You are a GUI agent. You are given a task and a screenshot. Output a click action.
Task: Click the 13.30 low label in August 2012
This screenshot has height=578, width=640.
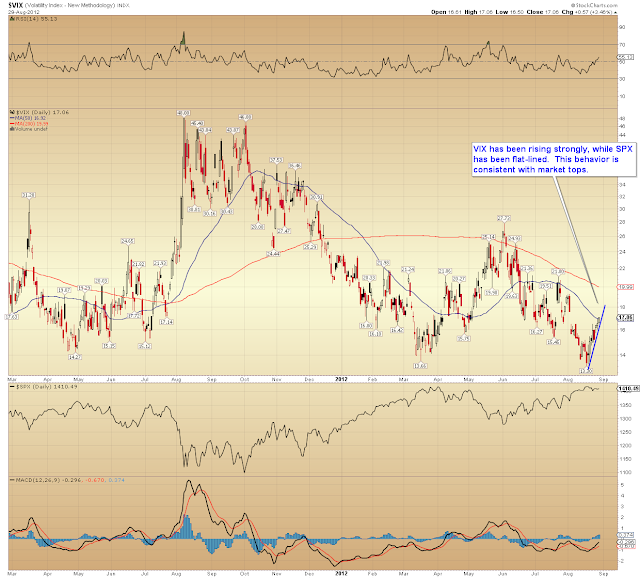586,371
